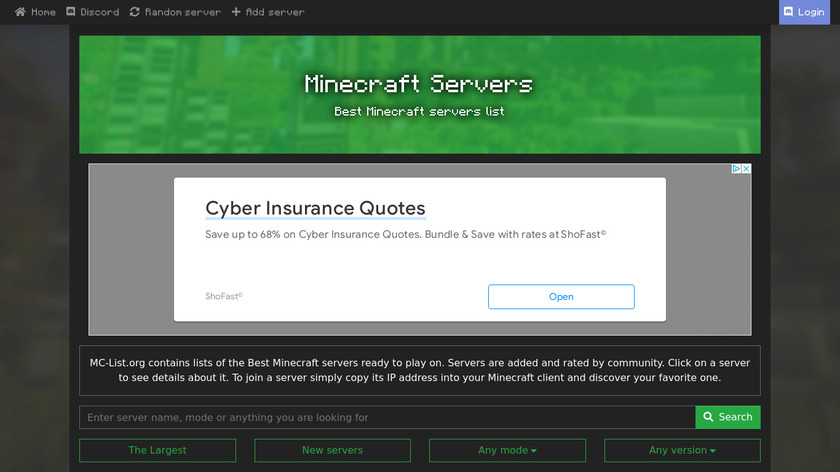This screenshot has width=840, height=472.
Task: Open the Discord navigation link
Action: point(93,12)
